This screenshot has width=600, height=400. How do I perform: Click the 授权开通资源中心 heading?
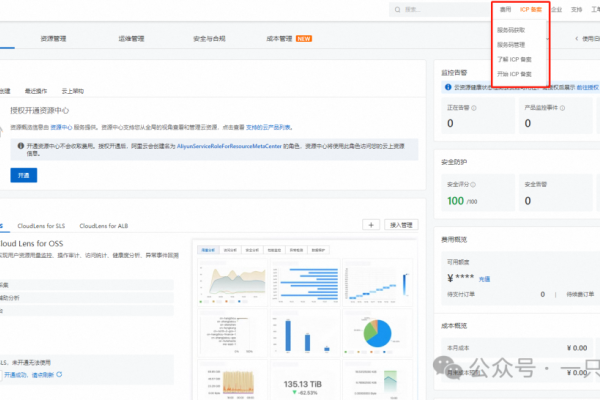[39, 111]
